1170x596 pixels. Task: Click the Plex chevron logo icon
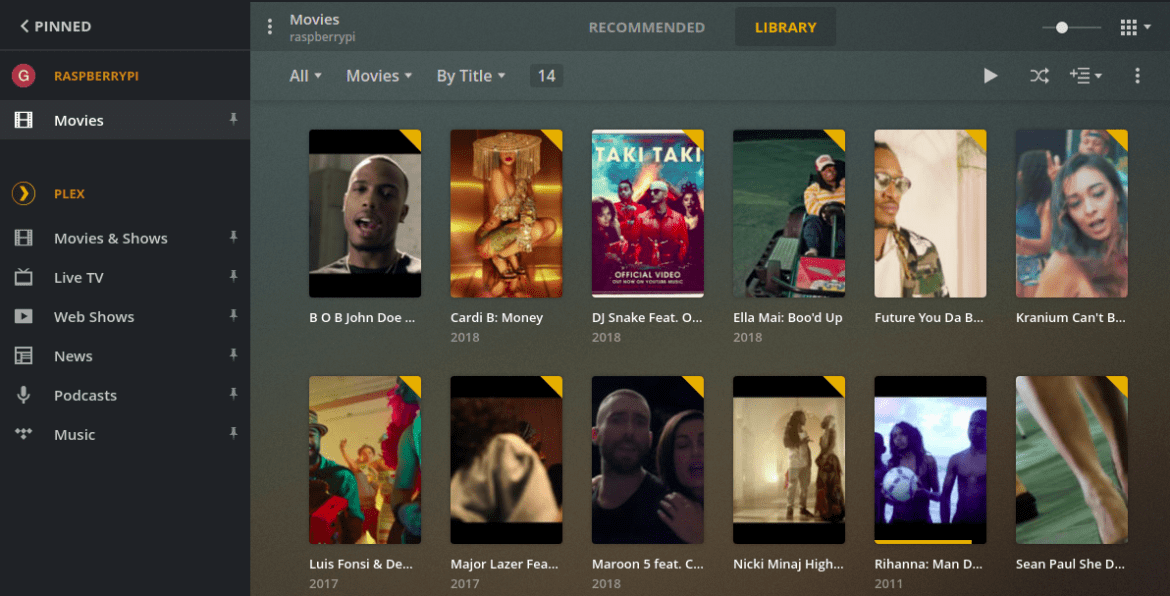pos(24,194)
